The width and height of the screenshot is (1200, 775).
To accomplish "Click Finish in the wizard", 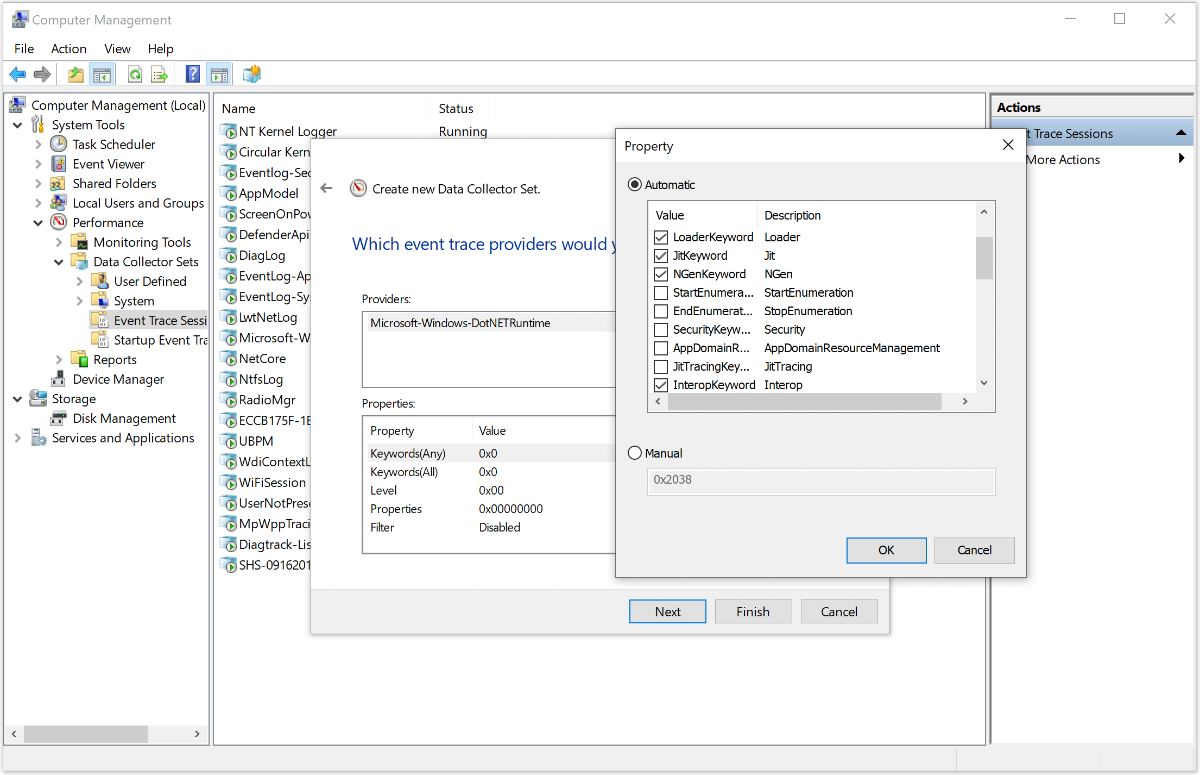I will 753,612.
